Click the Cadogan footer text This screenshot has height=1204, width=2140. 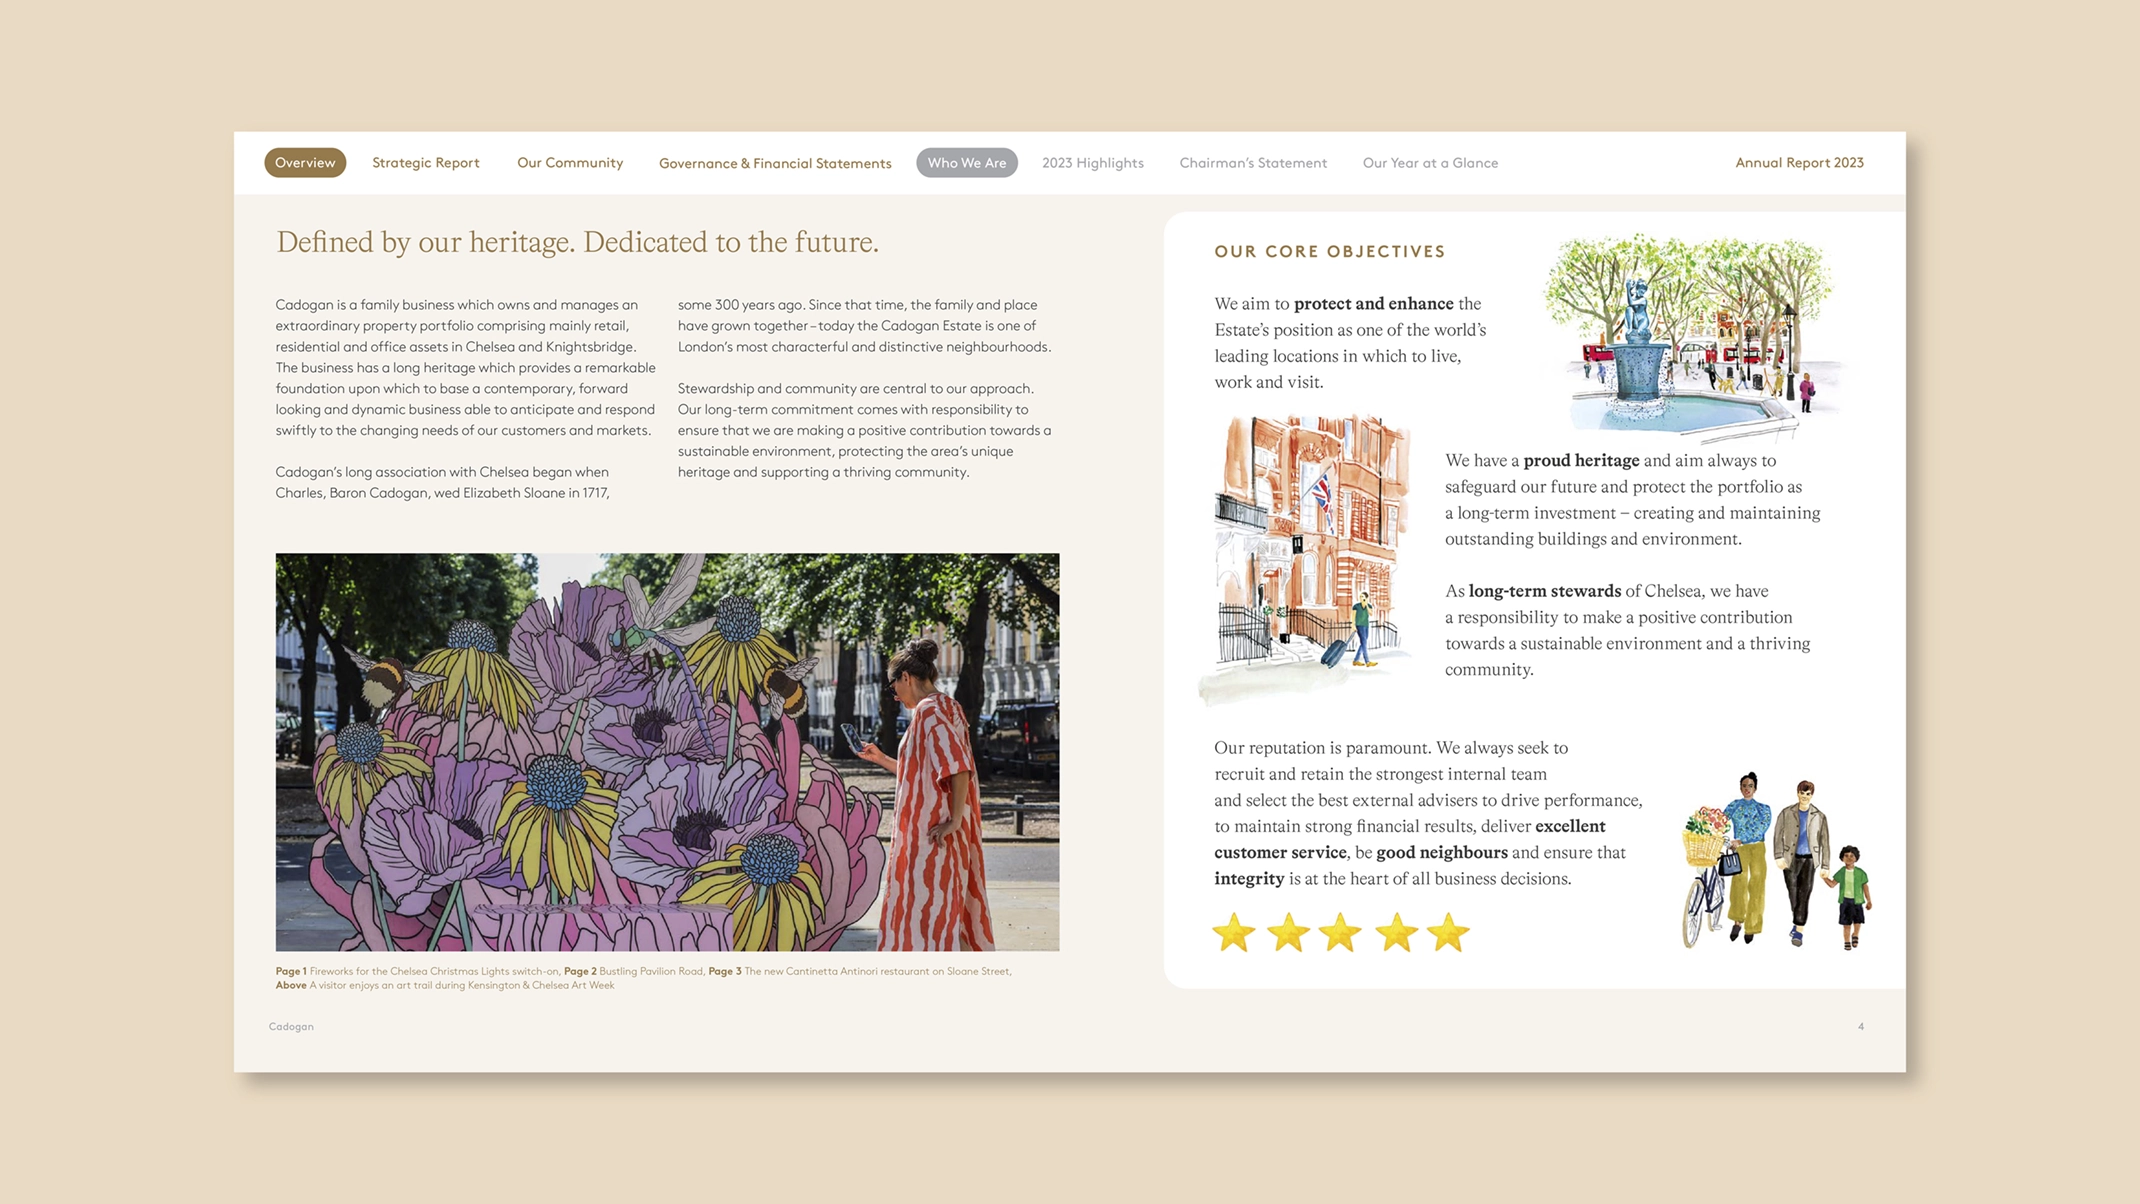291,1026
